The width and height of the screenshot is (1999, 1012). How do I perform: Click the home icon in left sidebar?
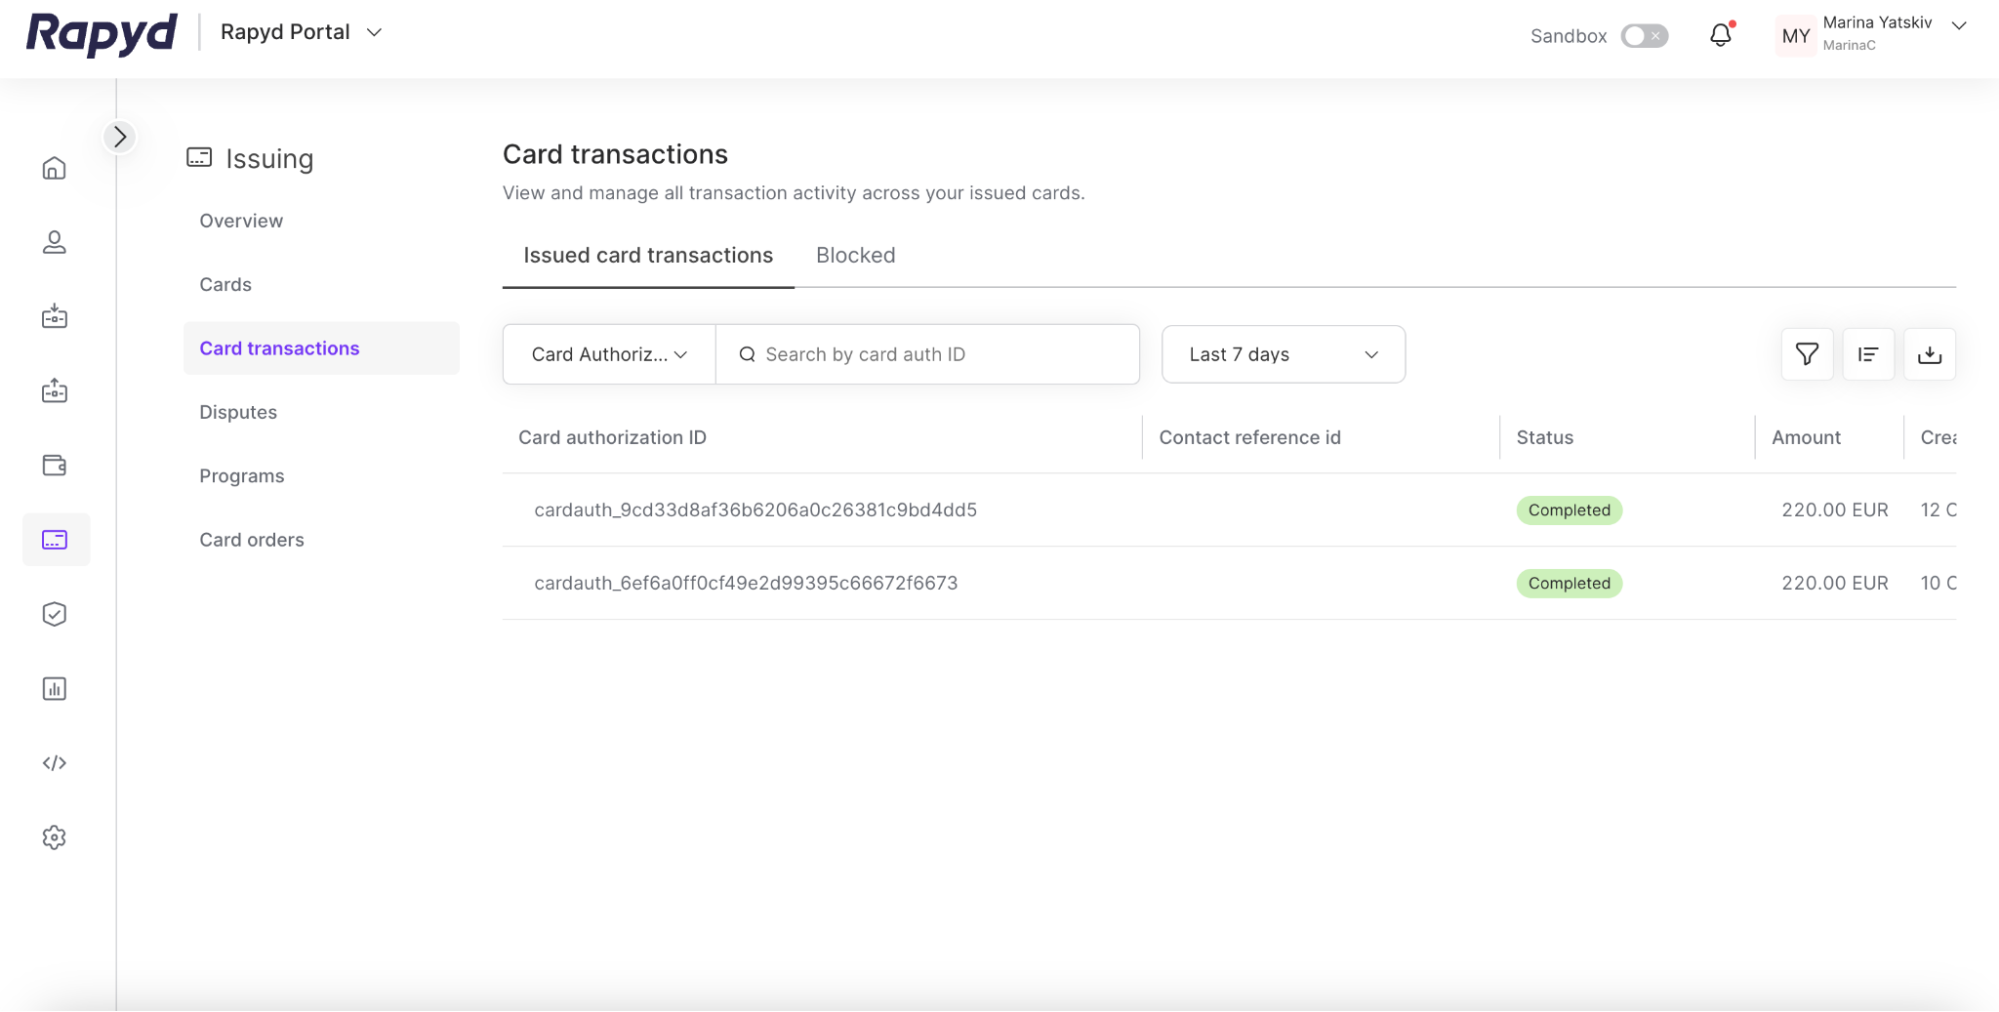click(x=54, y=168)
